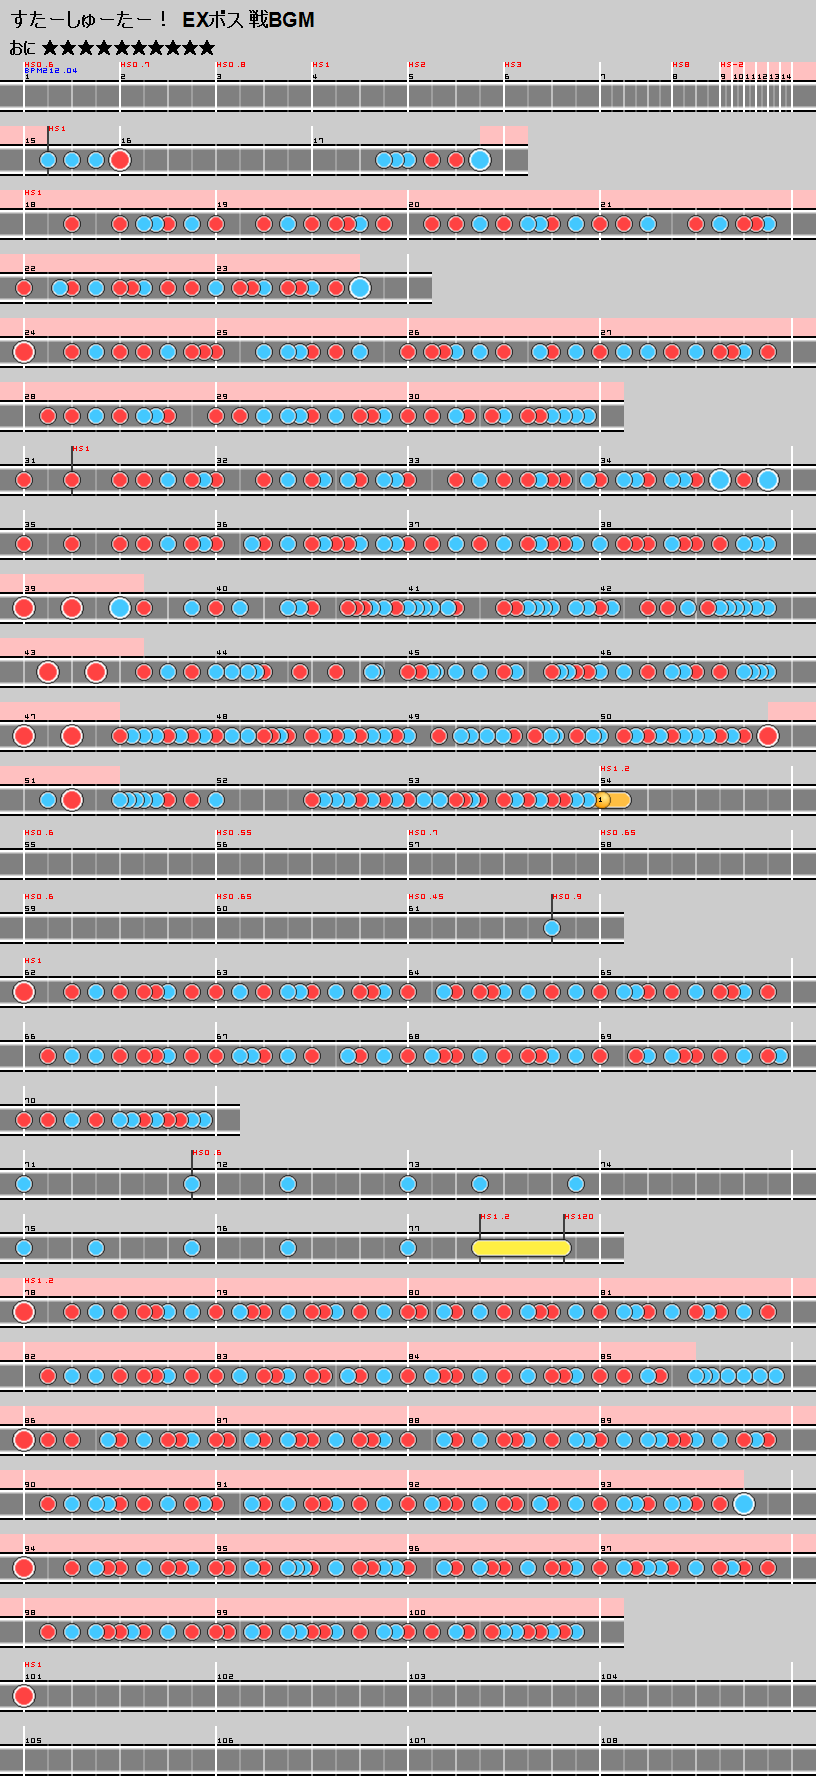816x1776 pixels.
Task: Click the HS0.45 label at measure 61
Action: coord(426,896)
